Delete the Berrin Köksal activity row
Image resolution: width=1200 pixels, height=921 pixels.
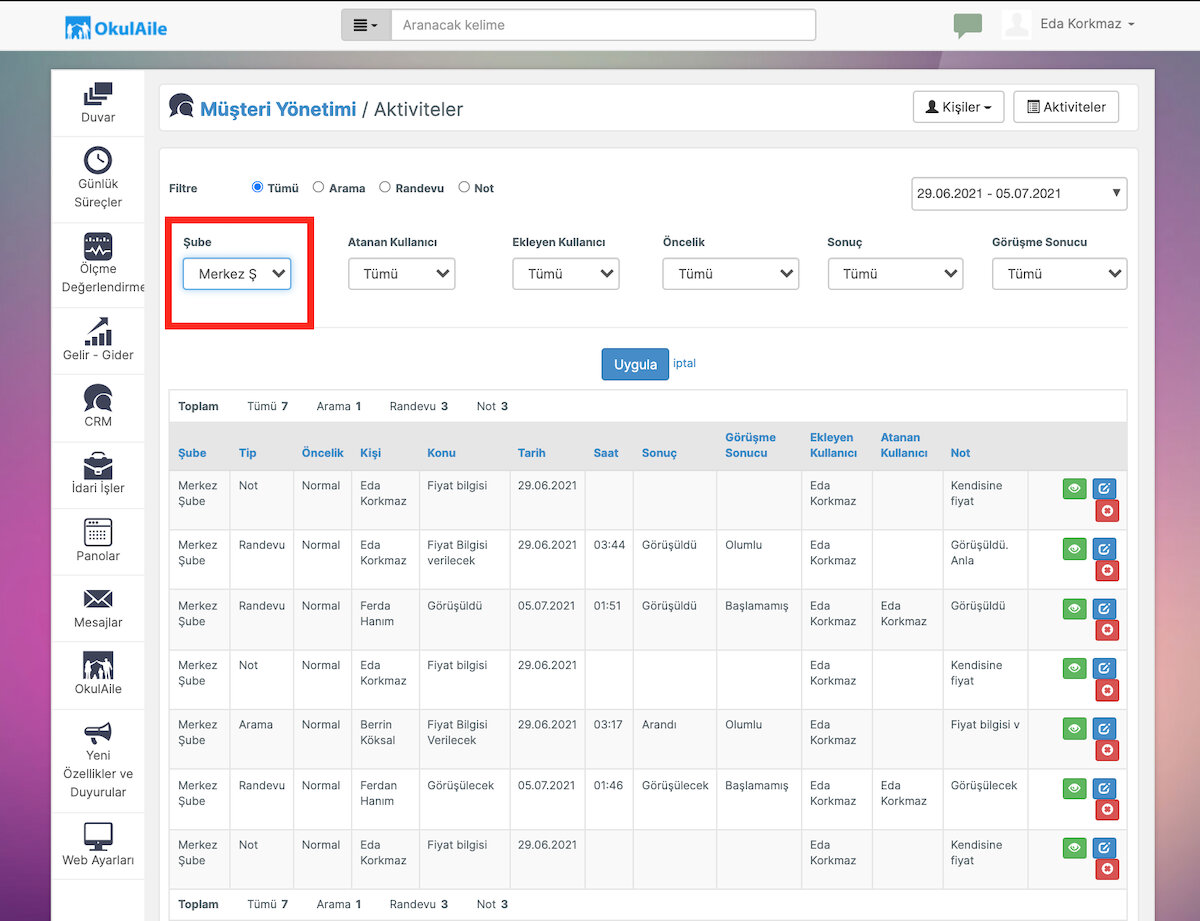pos(1107,750)
